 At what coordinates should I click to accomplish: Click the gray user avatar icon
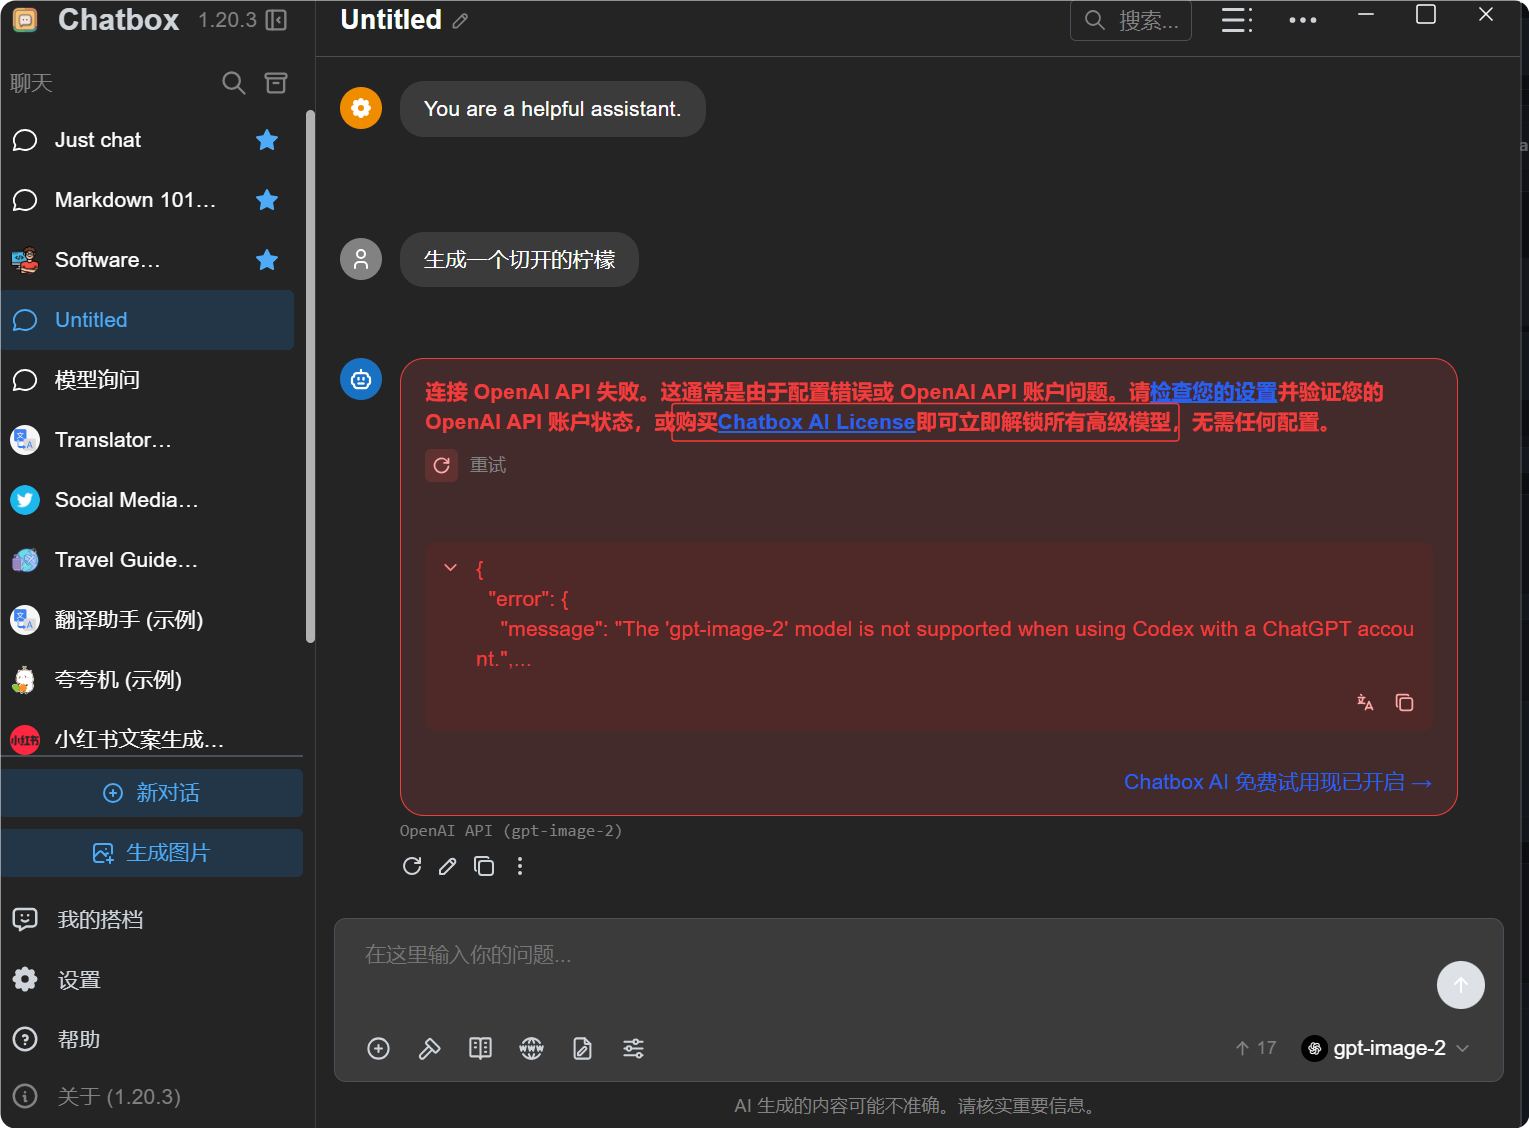coord(361,259)
